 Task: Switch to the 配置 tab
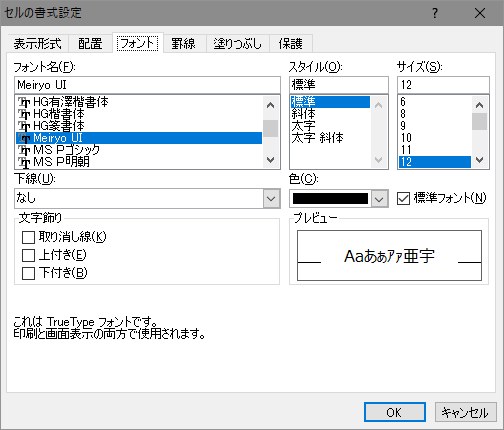tap(90, 44)
